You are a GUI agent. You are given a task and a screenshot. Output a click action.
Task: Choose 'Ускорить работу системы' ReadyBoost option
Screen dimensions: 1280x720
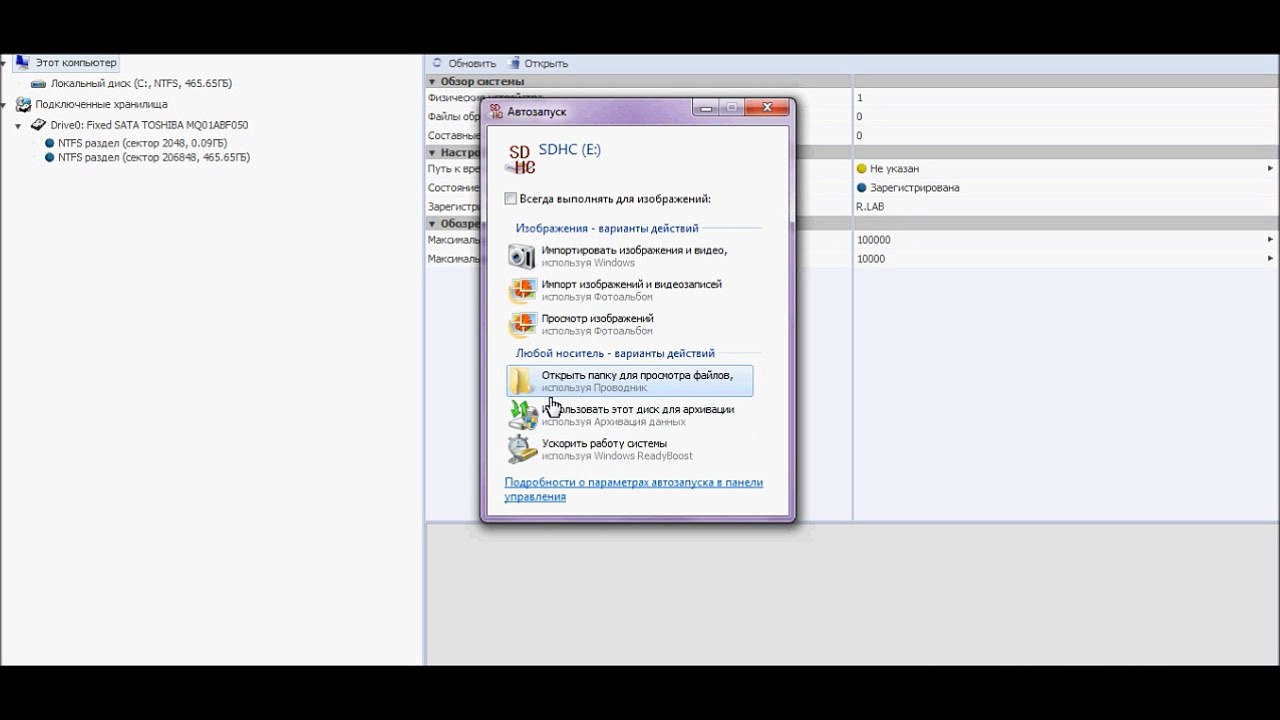click(x=630, y=449)
